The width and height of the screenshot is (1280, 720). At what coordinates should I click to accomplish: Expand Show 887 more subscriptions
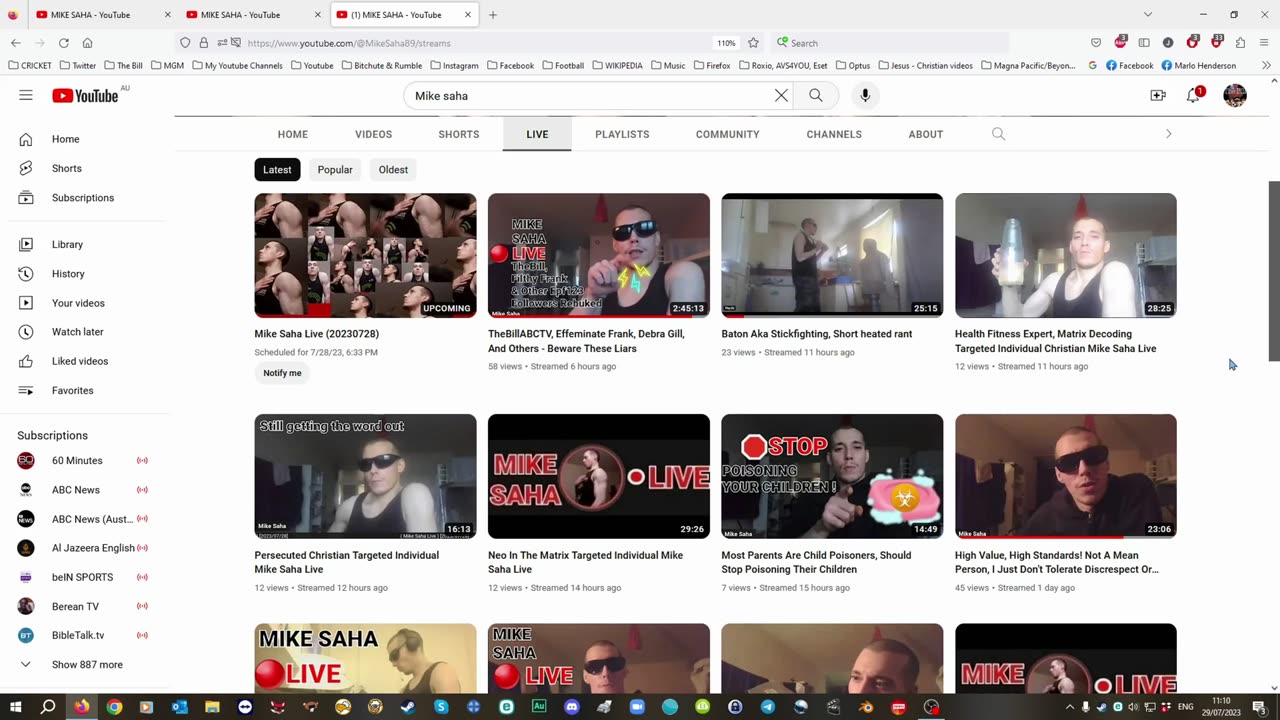point(88,665)
